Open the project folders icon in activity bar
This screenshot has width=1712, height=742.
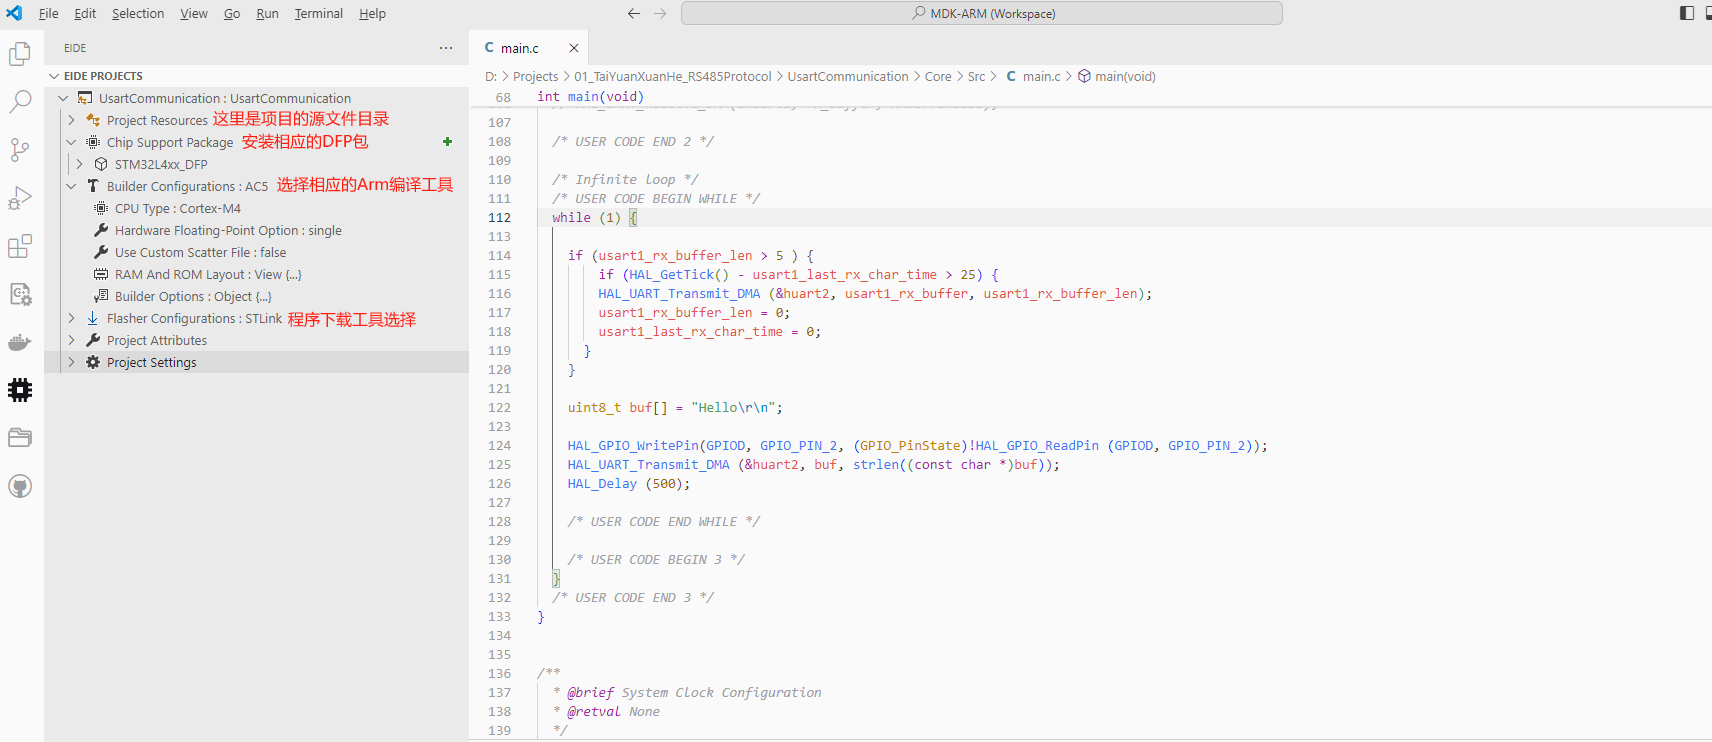[x=20, y=438]
